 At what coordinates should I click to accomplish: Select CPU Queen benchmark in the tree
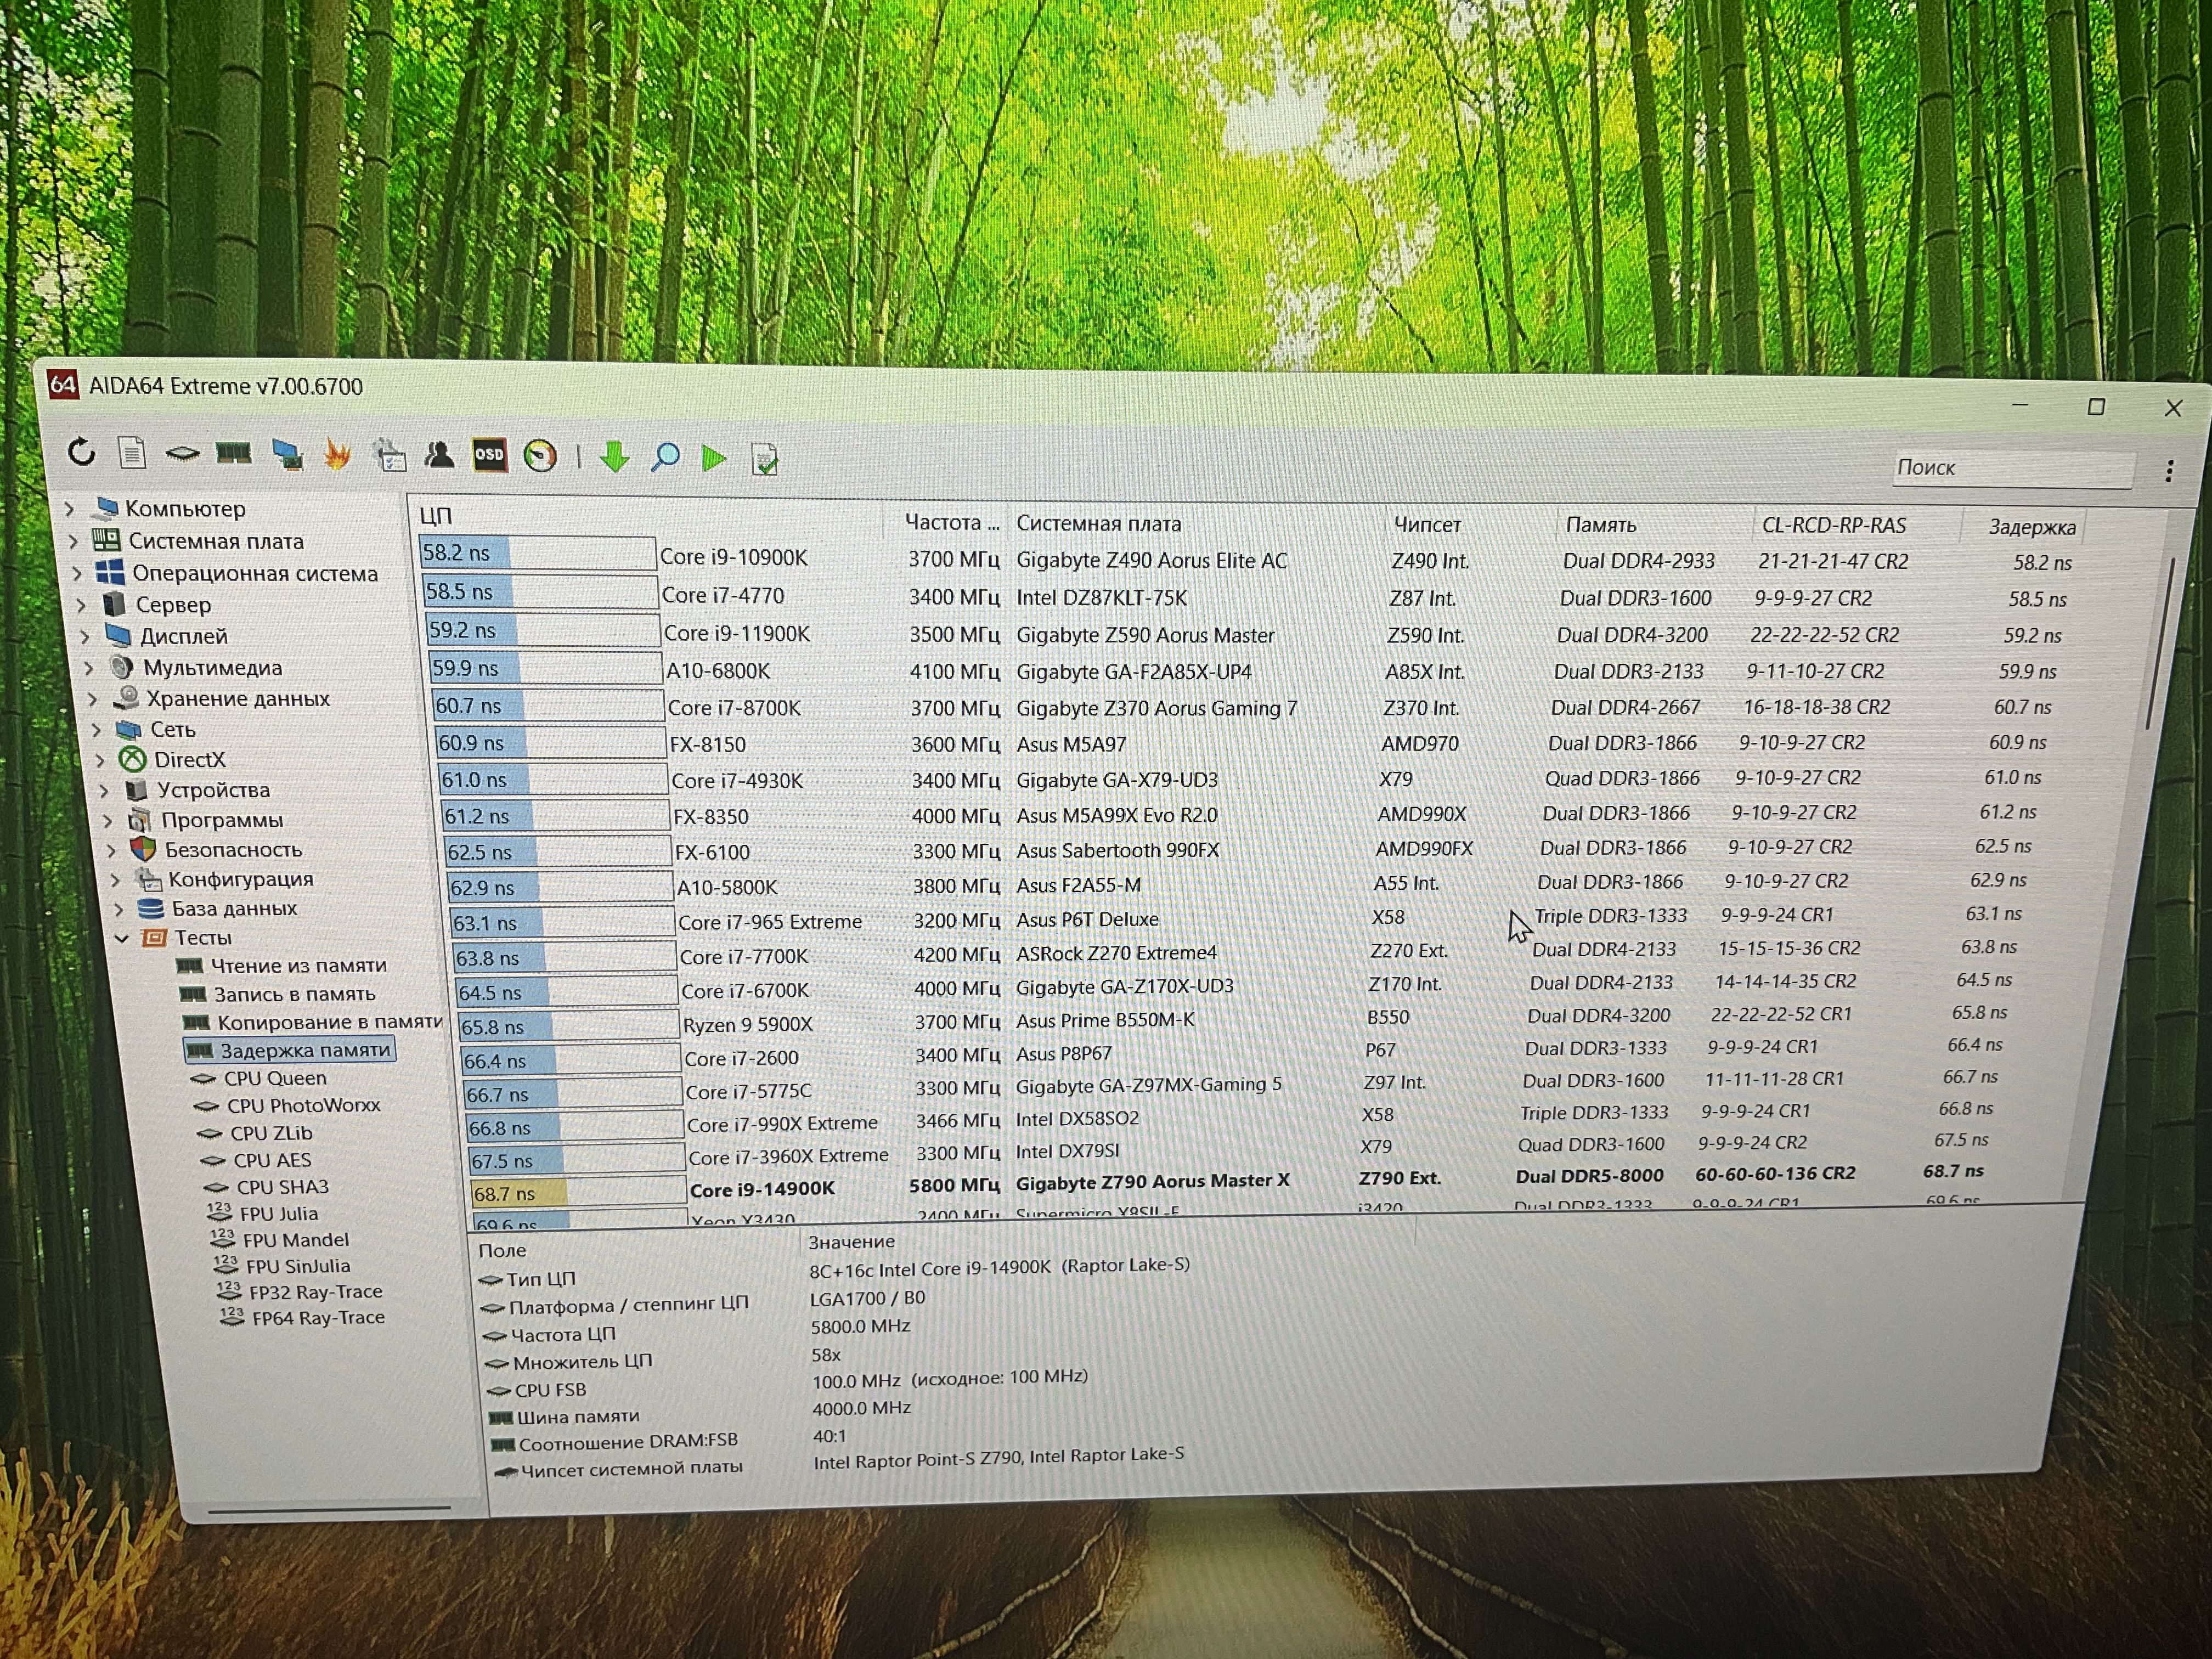tap(274, 1078)
